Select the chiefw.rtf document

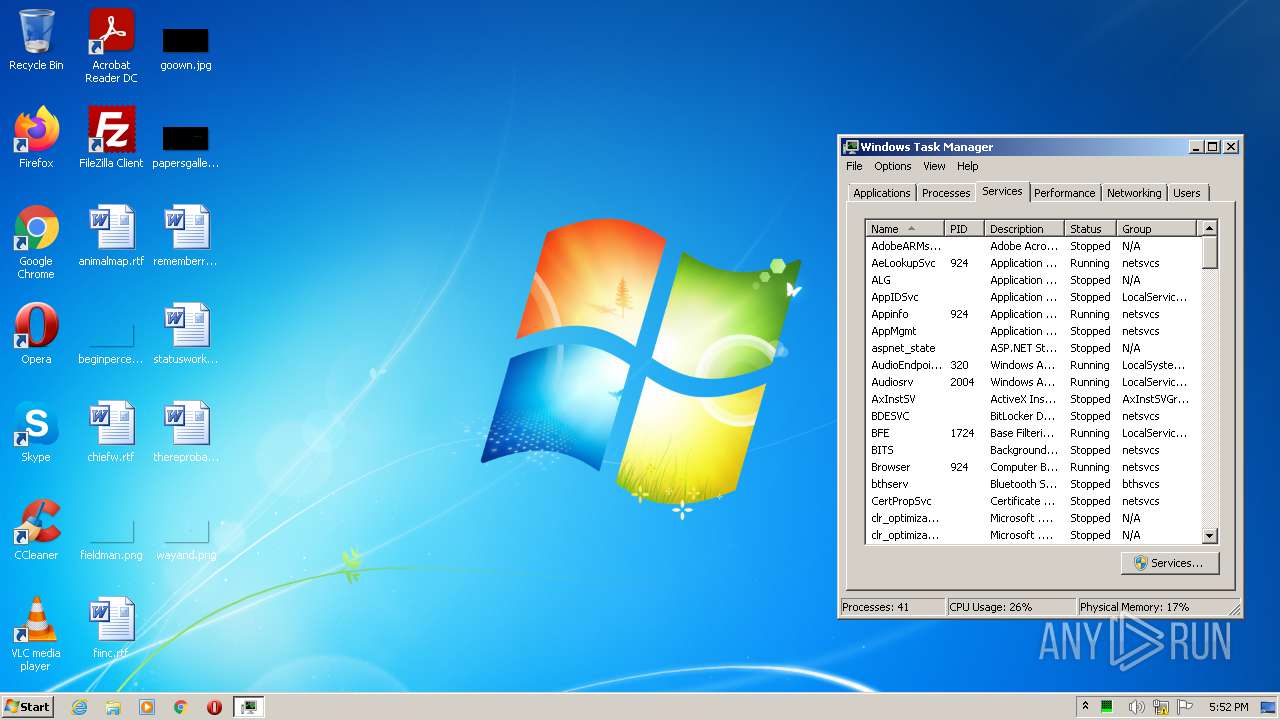(x=111, y=432)
